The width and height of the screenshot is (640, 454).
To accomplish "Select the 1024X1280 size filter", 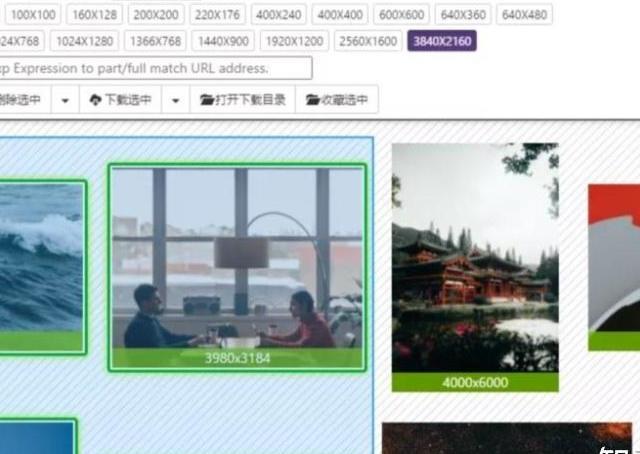I will click(84, 41).
